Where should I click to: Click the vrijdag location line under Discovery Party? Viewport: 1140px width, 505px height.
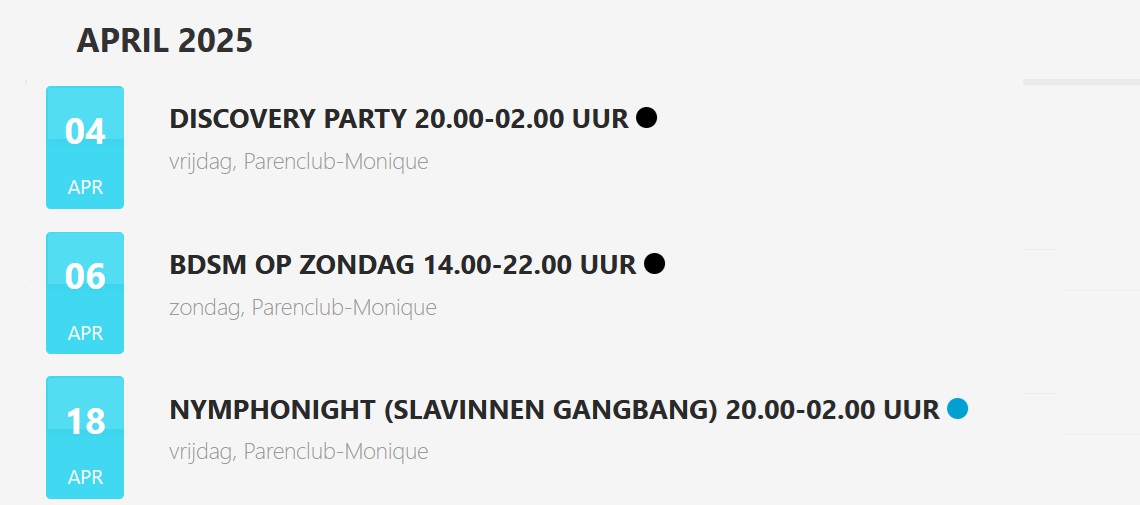(299, 161)
